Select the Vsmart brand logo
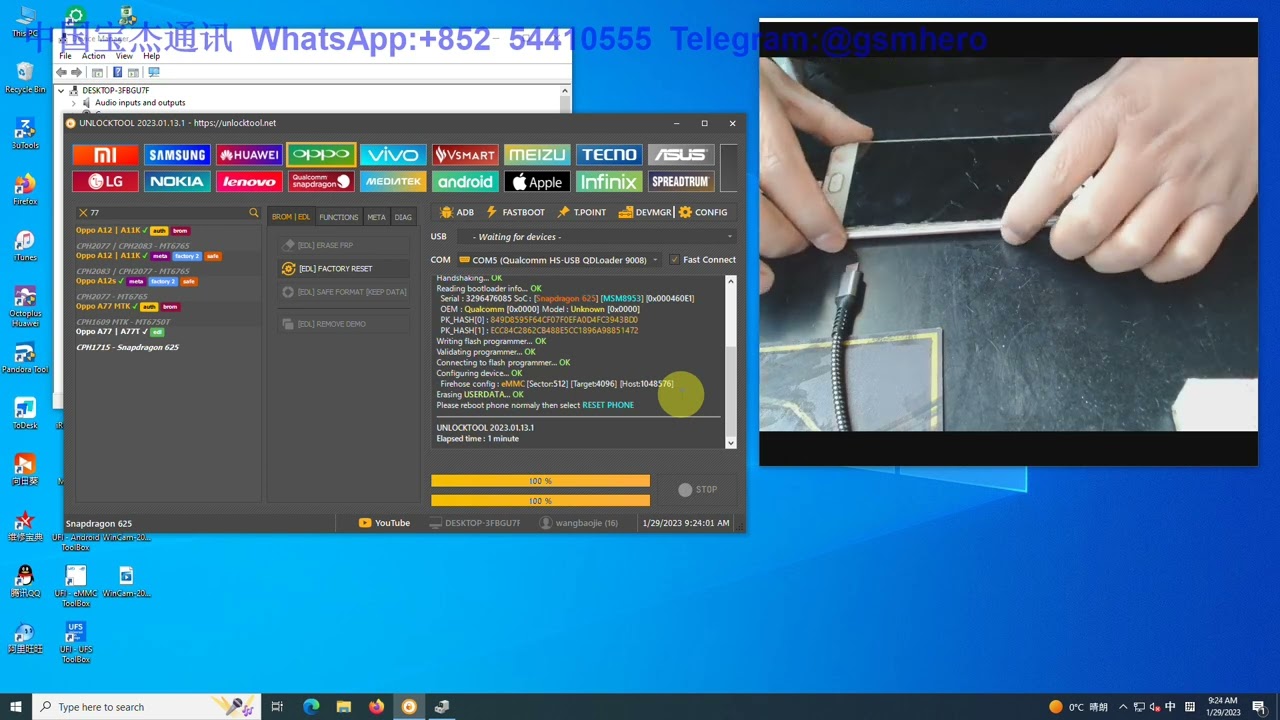 tap(465, 155)
